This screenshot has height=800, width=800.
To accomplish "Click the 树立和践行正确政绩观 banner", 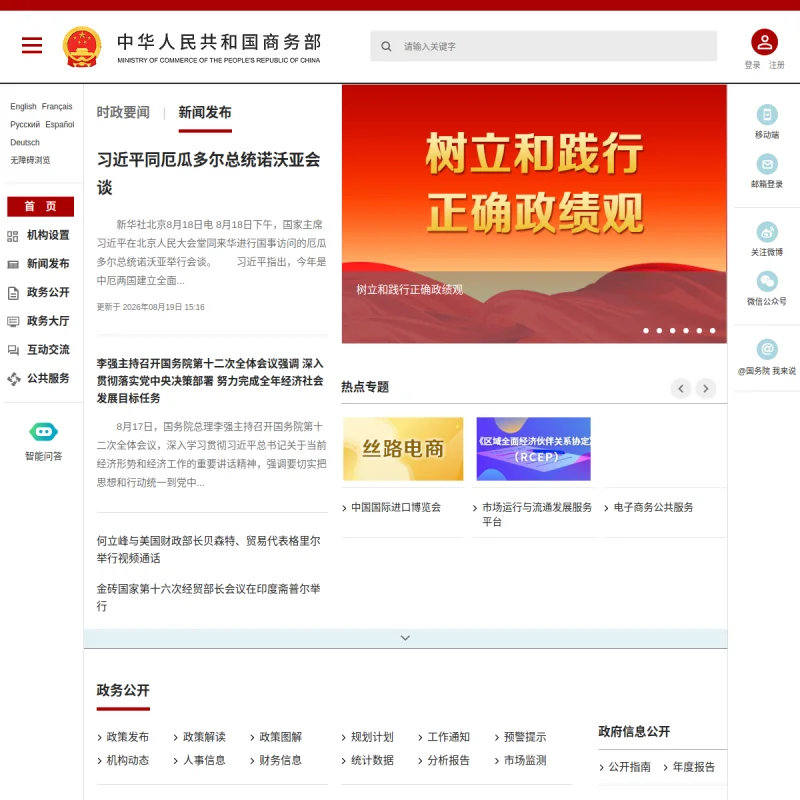I will point(534,214).
